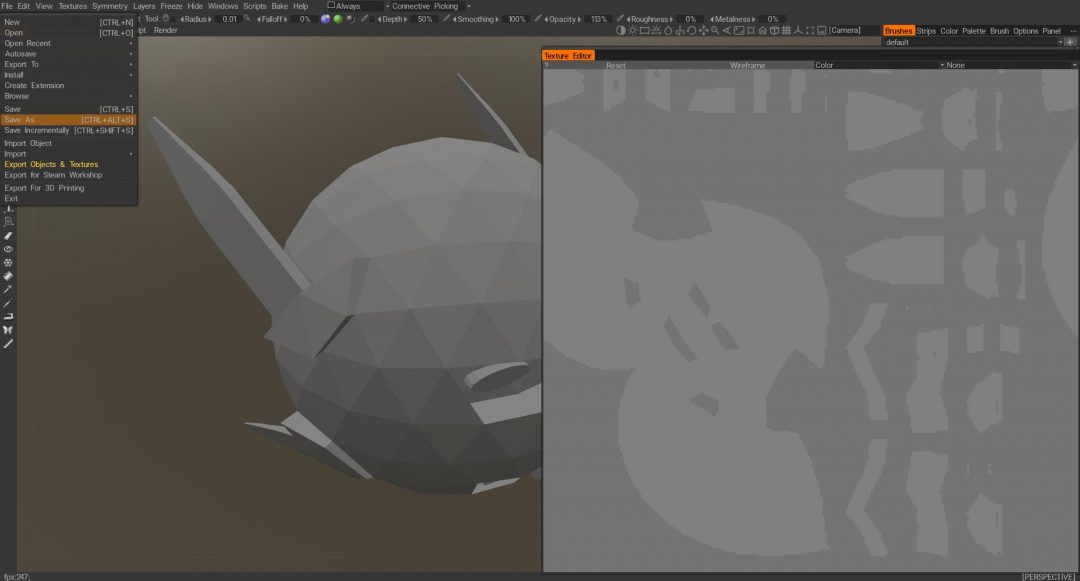The width and height of the screenshot is (1080, 581).
Task: Toggle pen pressure icon before Opacity
Action: (538, 19)
